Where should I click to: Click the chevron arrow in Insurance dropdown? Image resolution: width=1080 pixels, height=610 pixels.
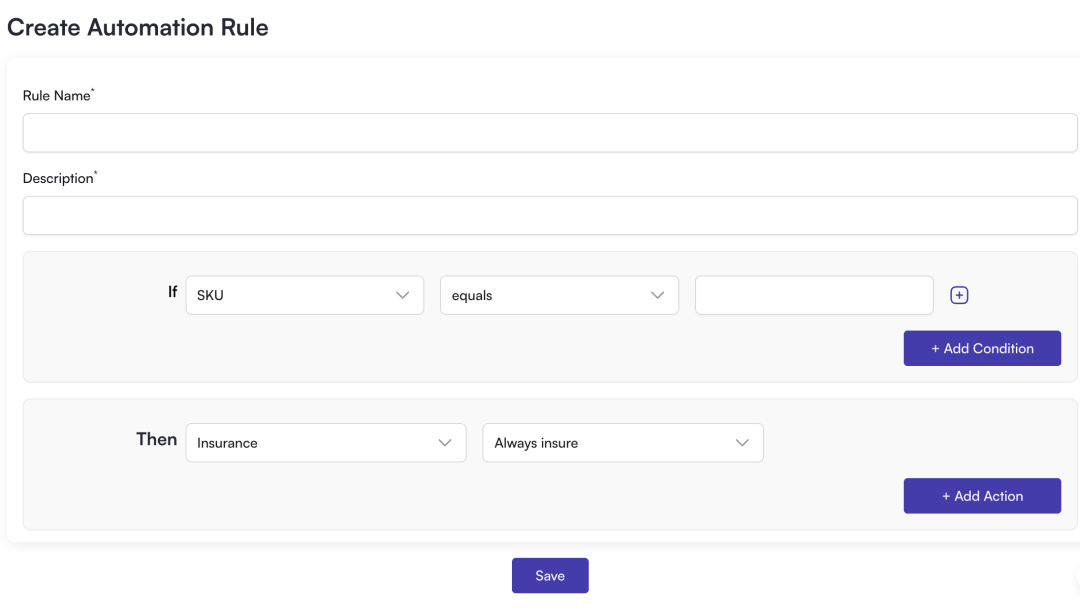tap(445, 443)
